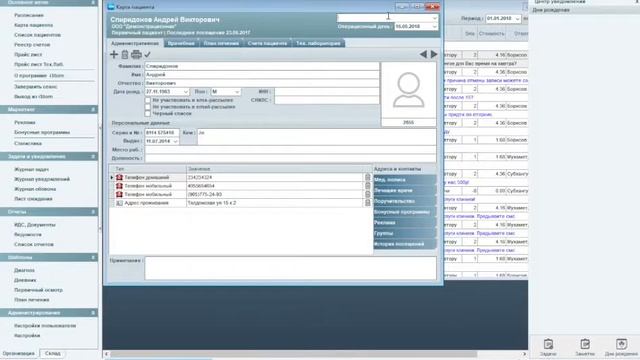Open the gender 'Пол' dropdown
The image size is (640, 360).
(237, 92)
